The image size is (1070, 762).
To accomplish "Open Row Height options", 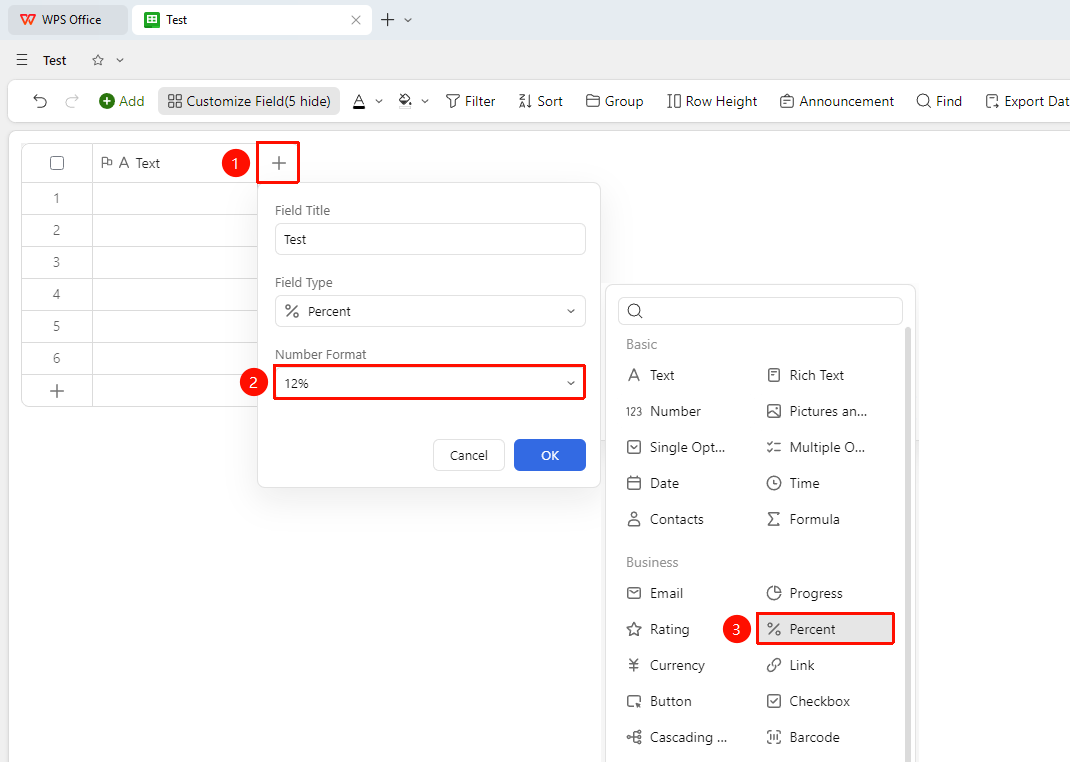I will coord(712,101).
